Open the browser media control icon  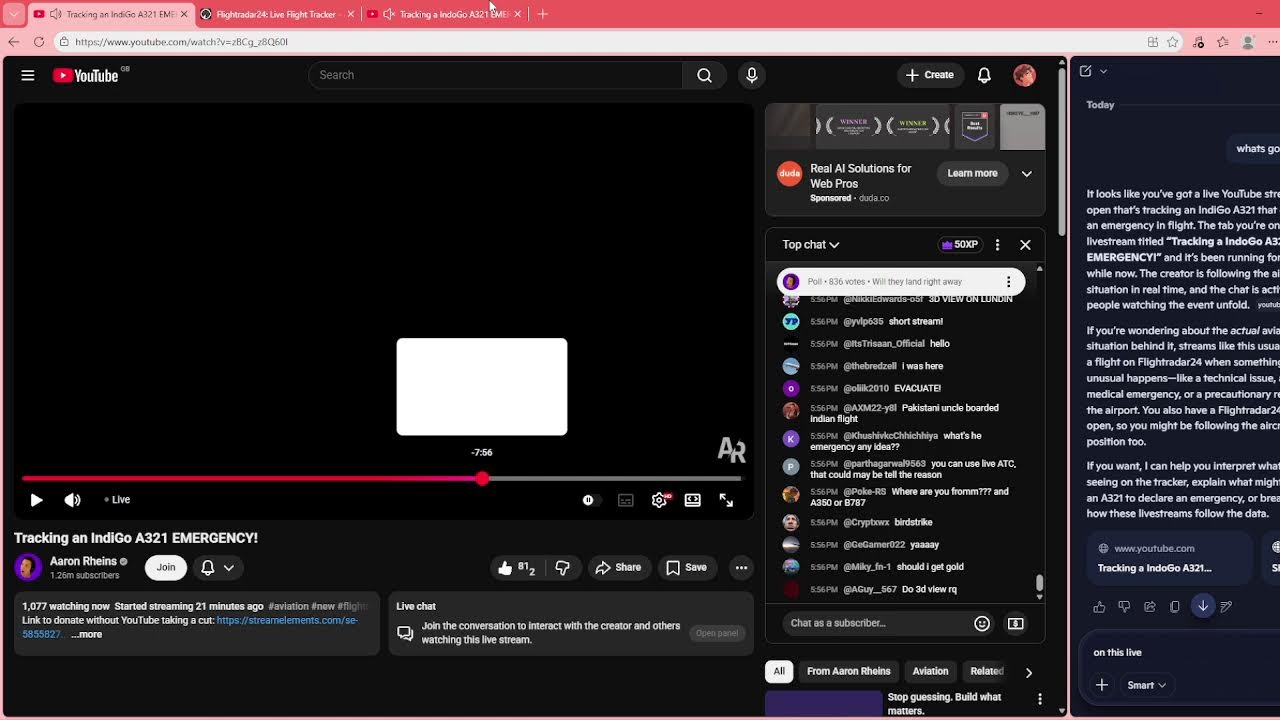pyautogui.click(x=1198, y=42)
